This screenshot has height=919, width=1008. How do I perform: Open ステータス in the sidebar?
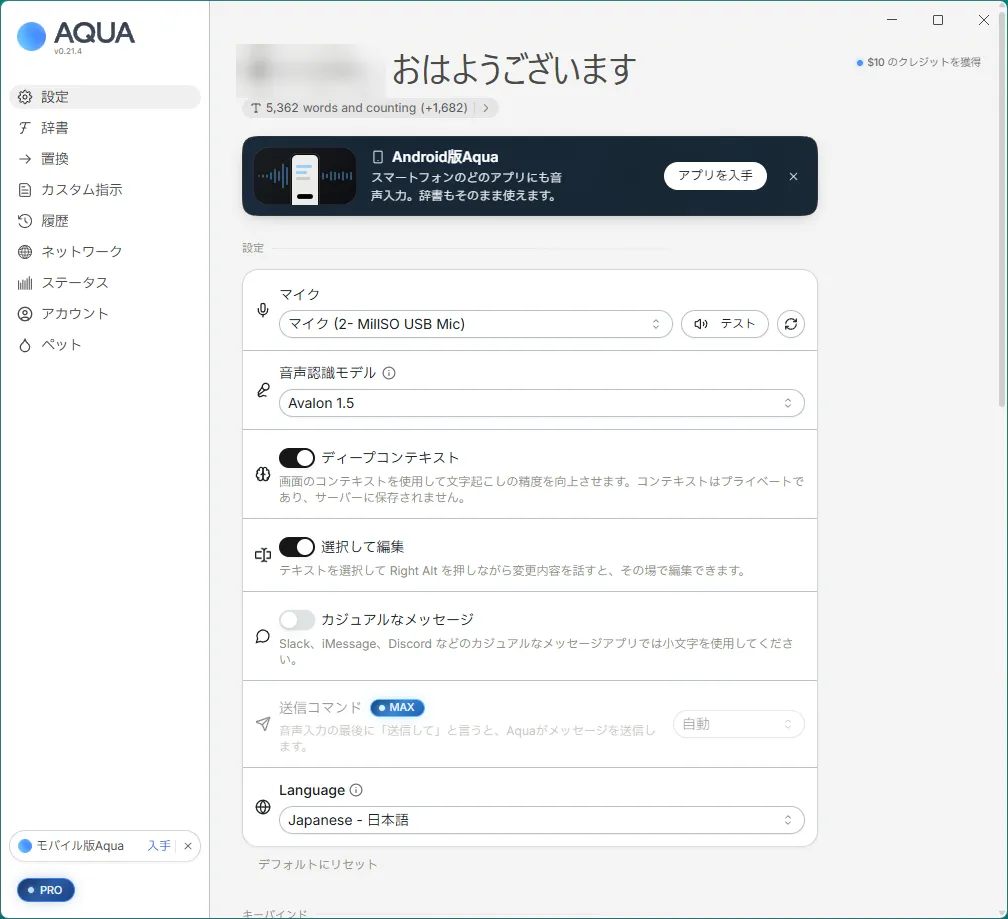click(x=105, y=283)
